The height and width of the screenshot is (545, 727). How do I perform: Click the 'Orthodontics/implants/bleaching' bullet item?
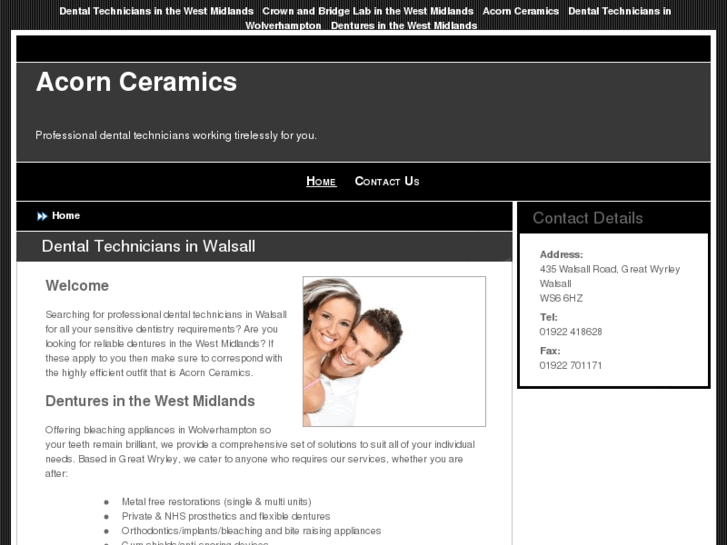coord(251,531)
